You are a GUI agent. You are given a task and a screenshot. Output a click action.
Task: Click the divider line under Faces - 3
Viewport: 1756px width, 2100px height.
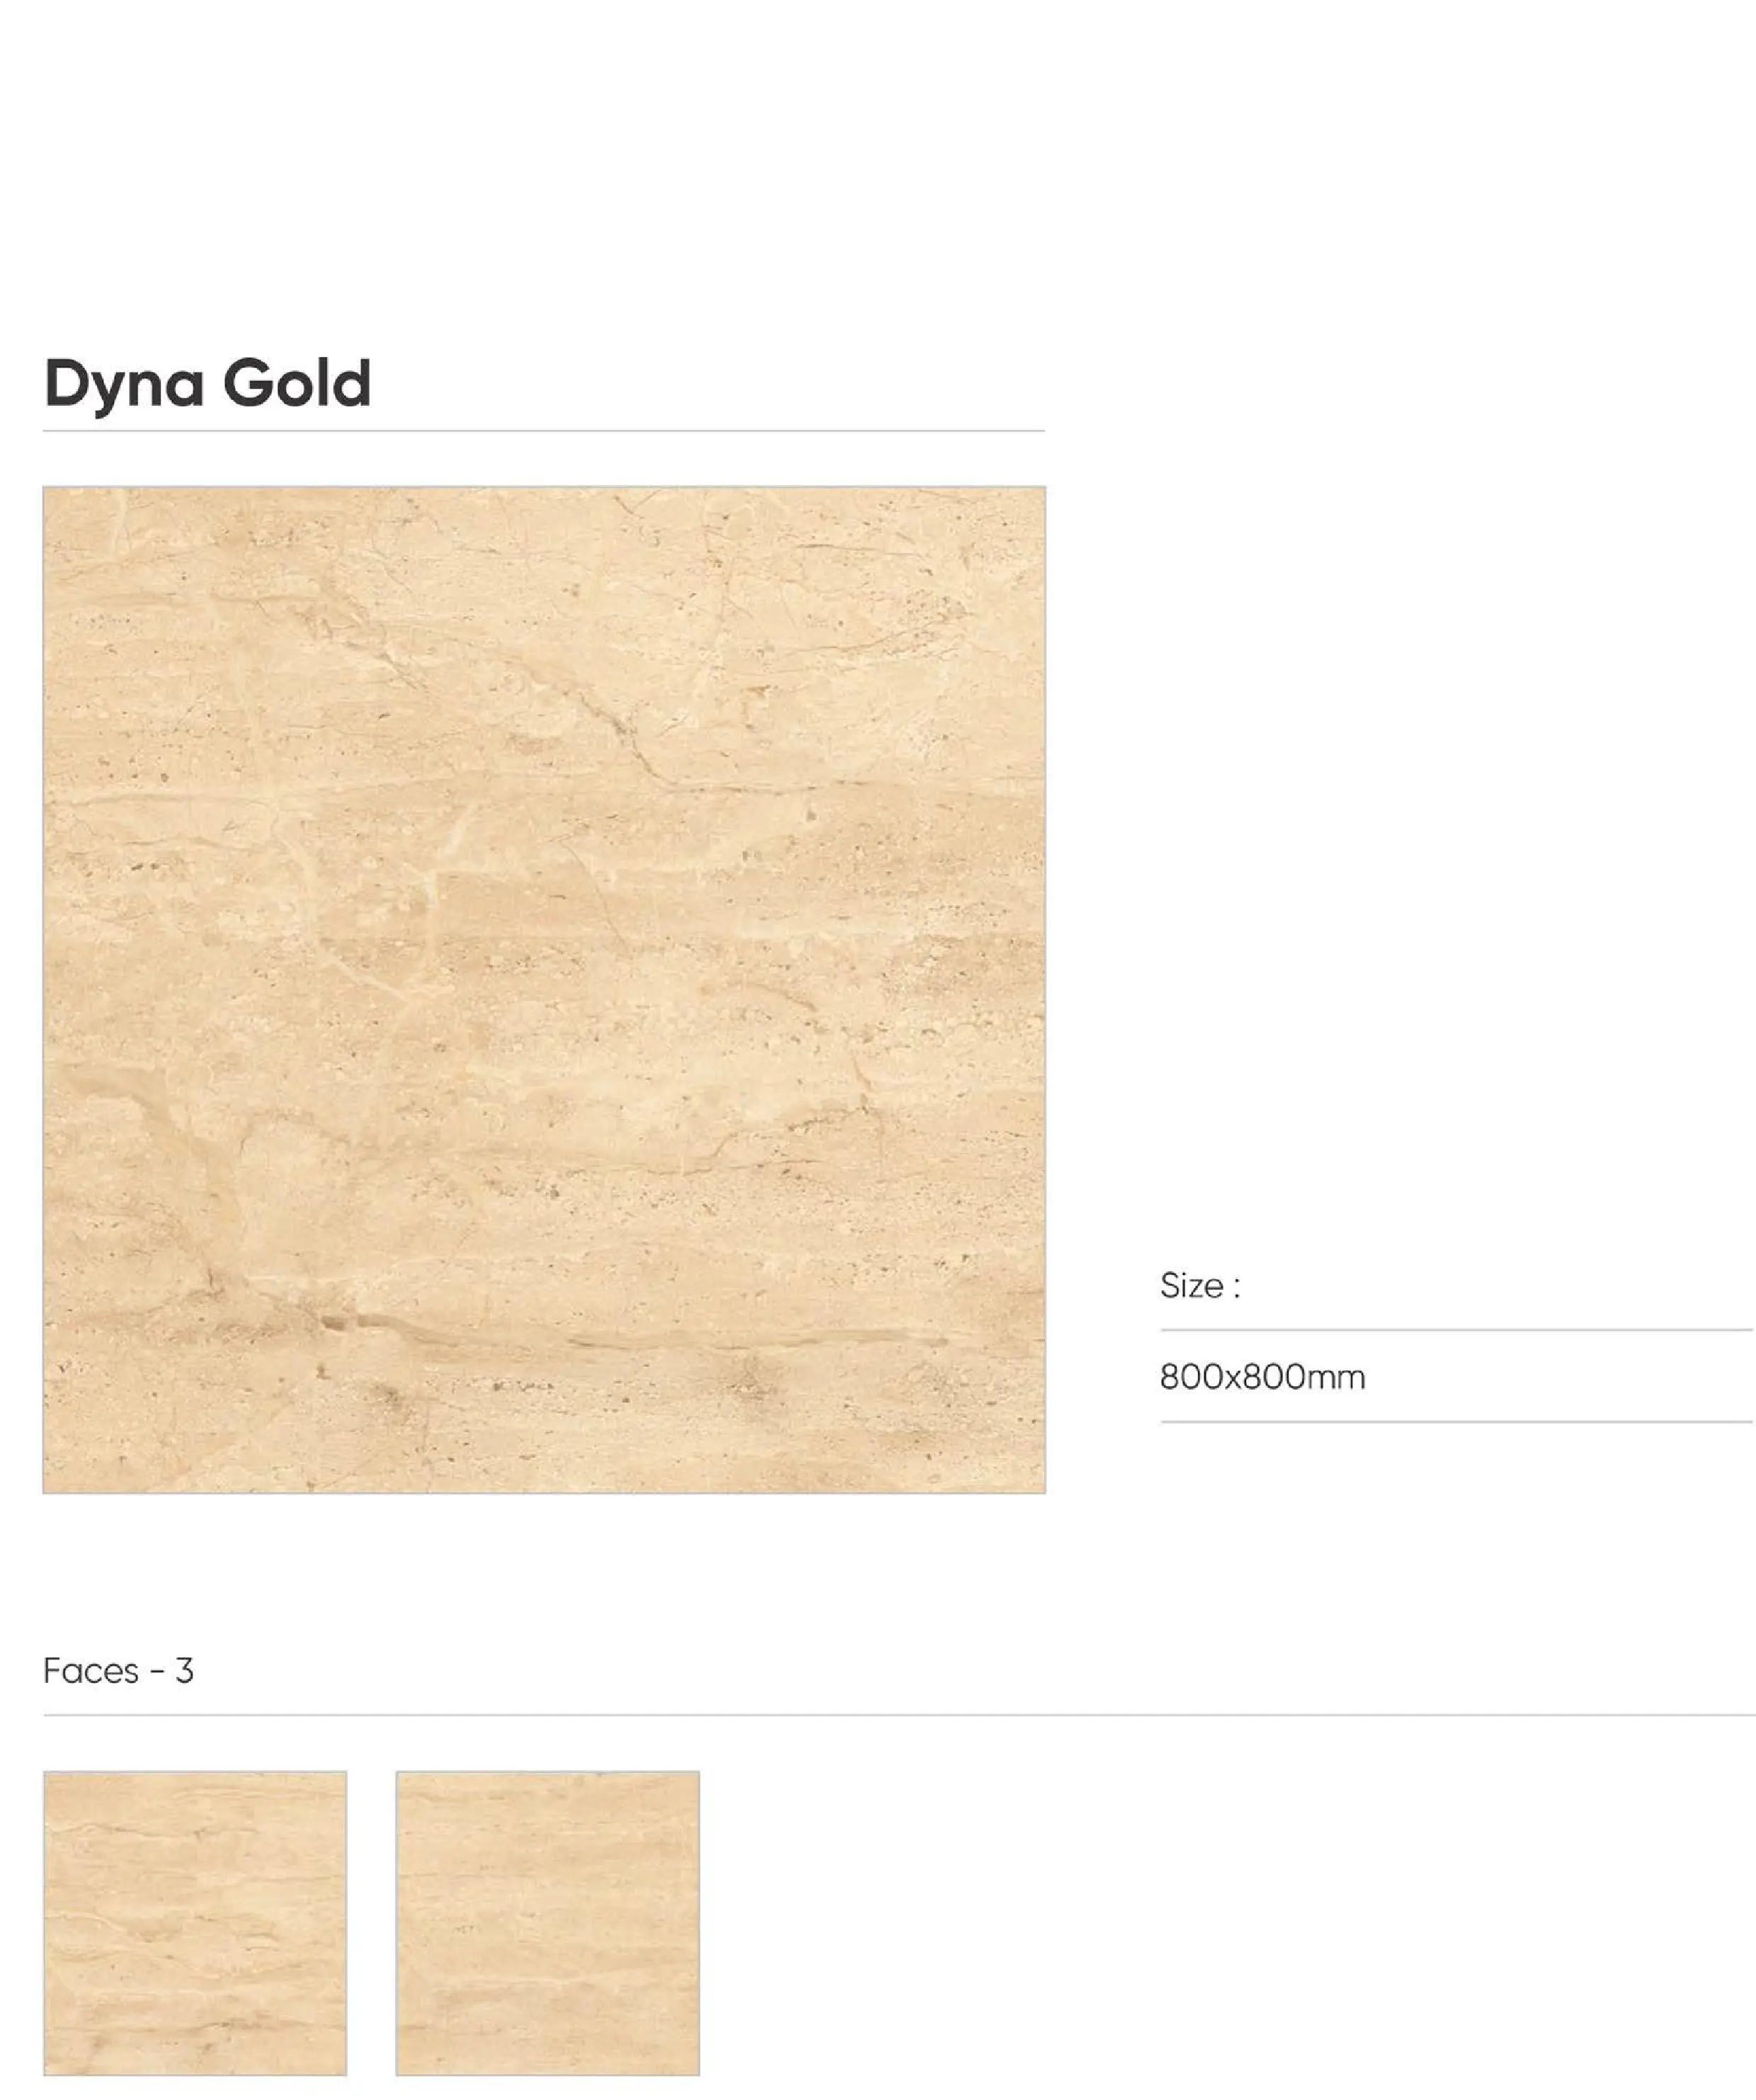point(898,1715)
